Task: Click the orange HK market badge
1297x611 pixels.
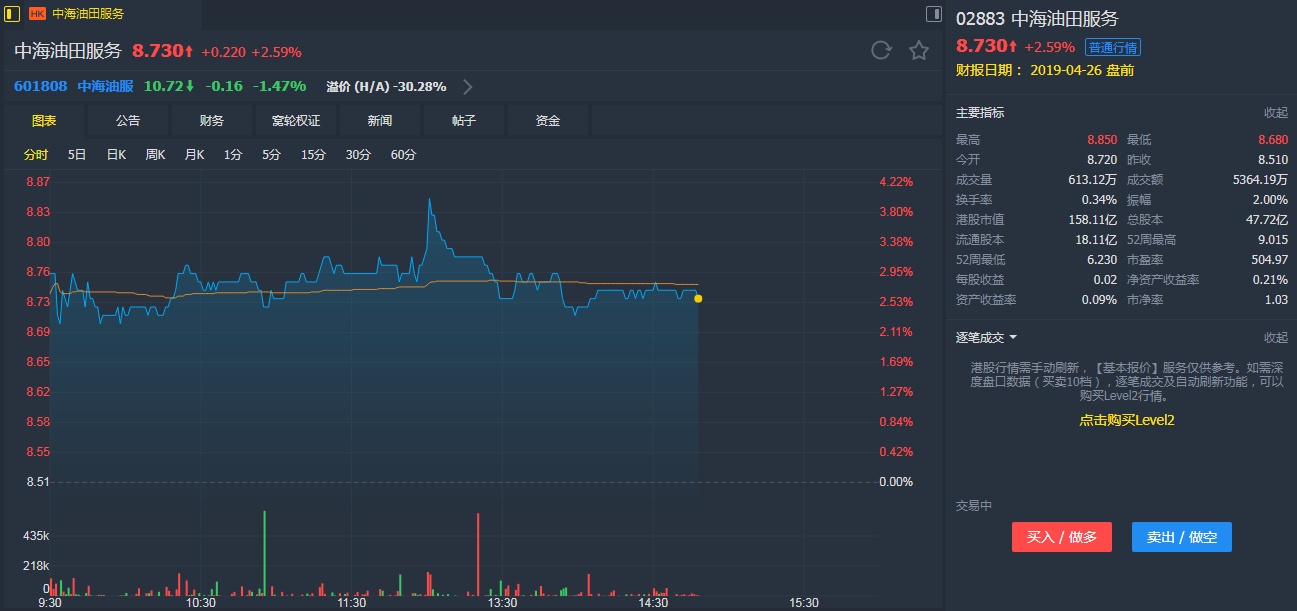Action: click(x=37, y=14)
